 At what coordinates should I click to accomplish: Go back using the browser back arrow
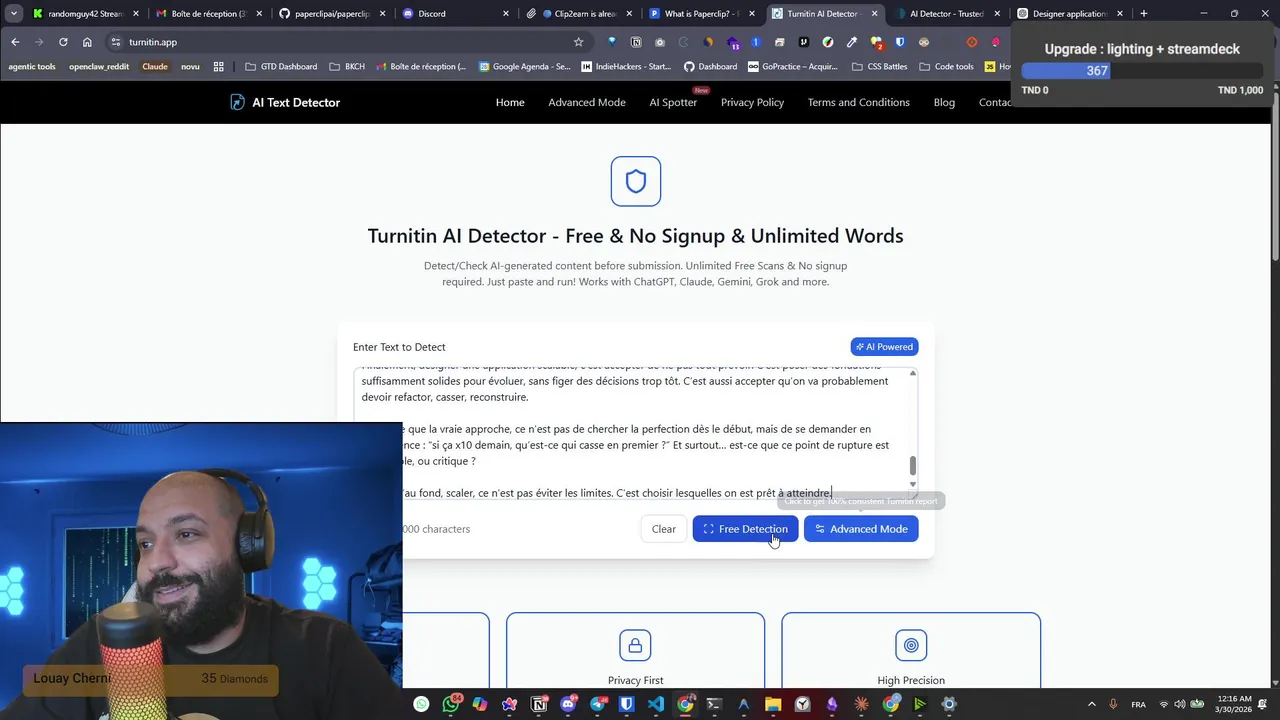15,42
